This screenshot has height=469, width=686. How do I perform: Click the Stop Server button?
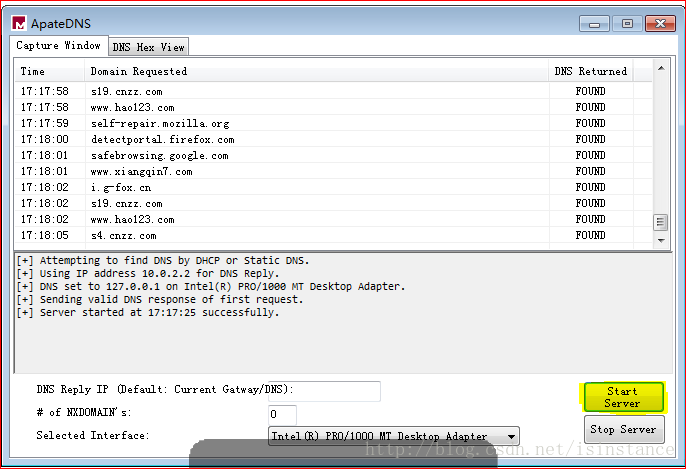point(624,429)
